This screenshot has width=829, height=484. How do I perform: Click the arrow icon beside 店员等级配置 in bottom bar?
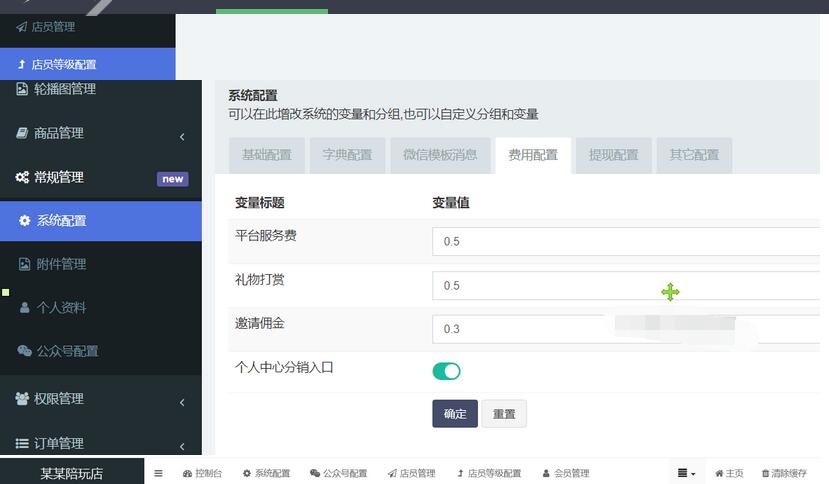460,473
